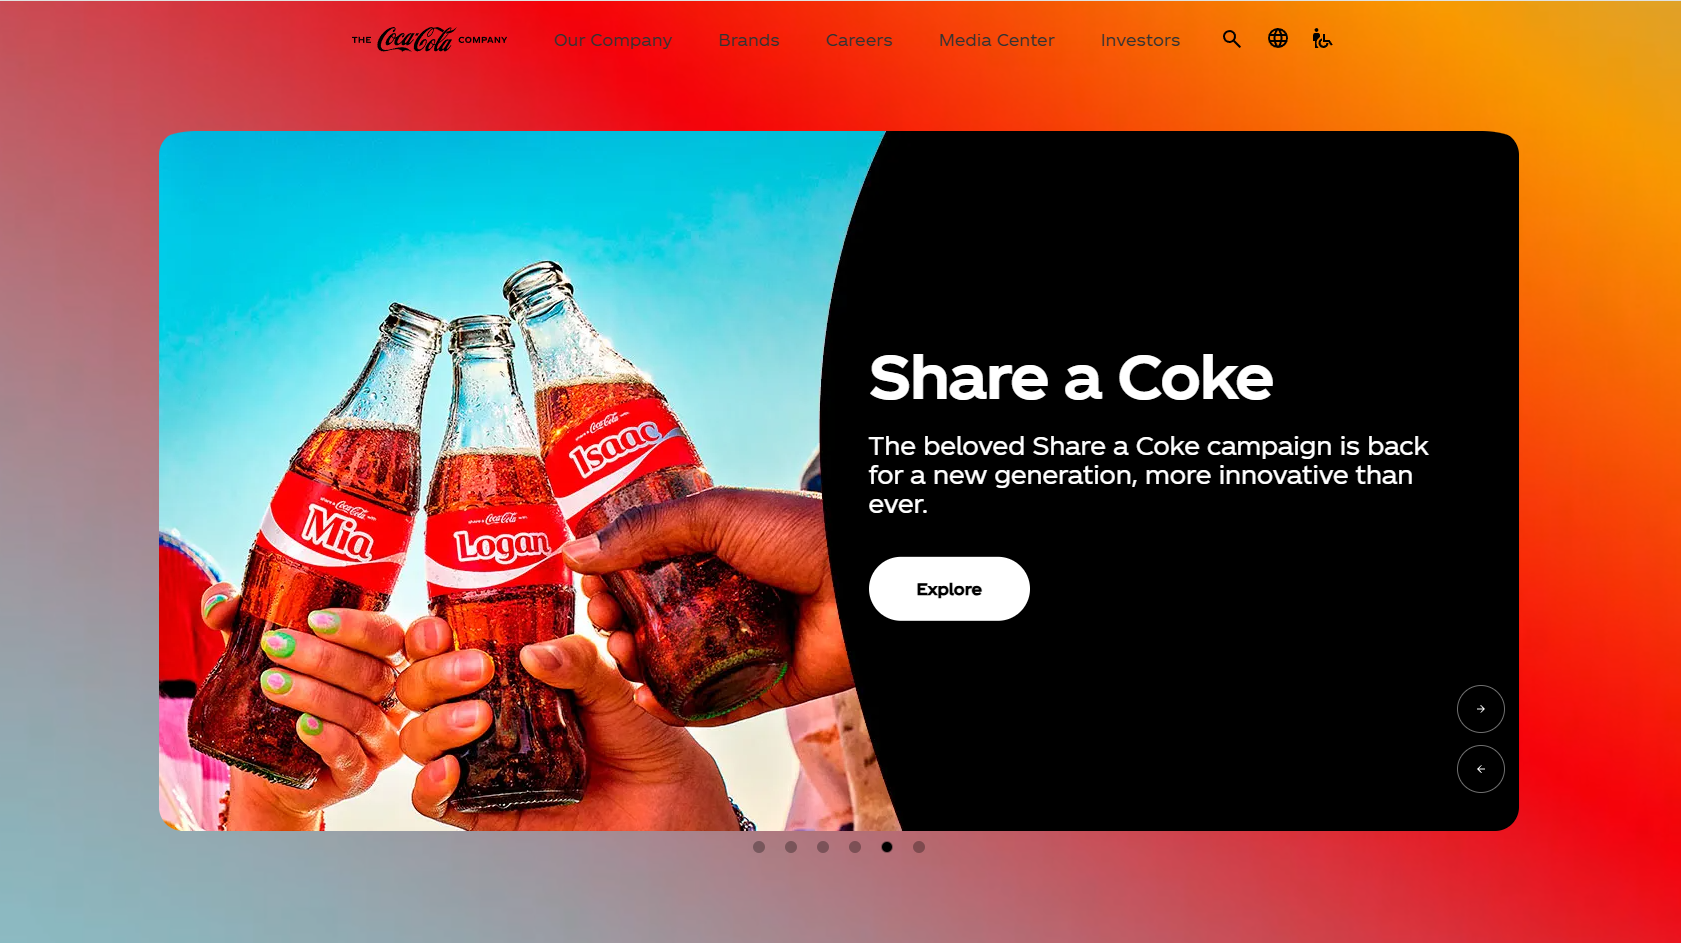Click the globe language selector icon
This screenshot has width=1681, height=943.
pyautogui.click(x=1277, y=38)
